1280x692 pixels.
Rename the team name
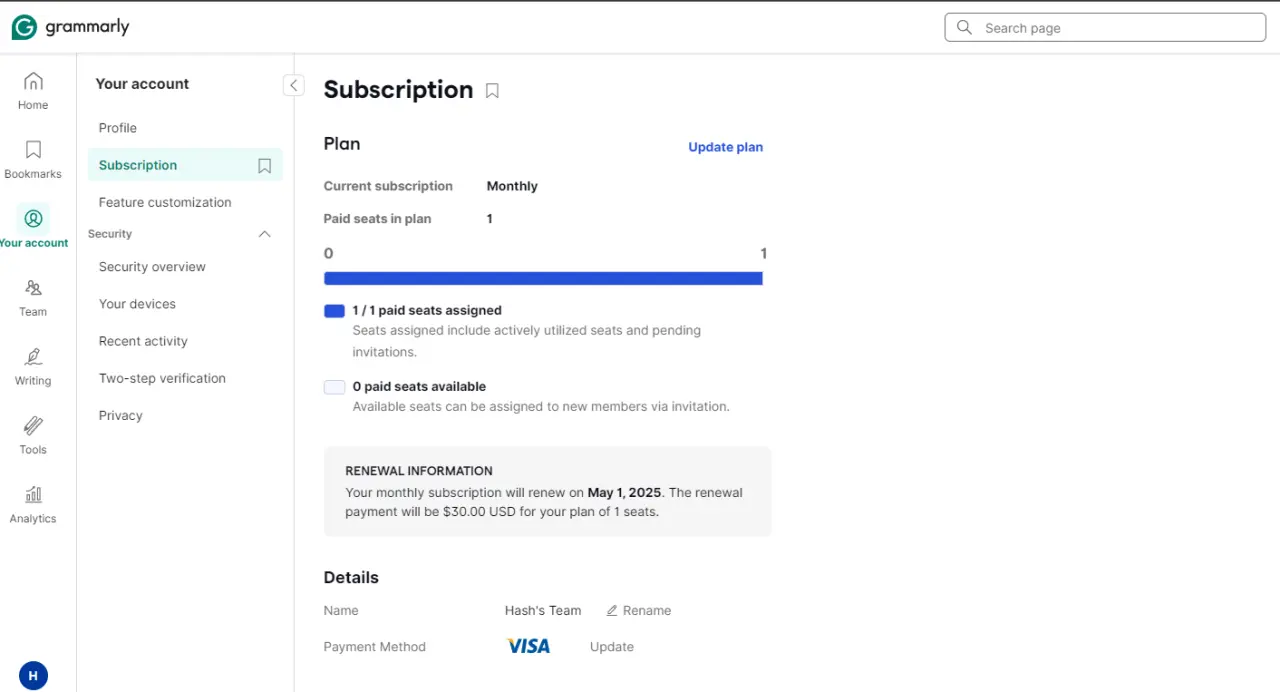tap(639, 610)
